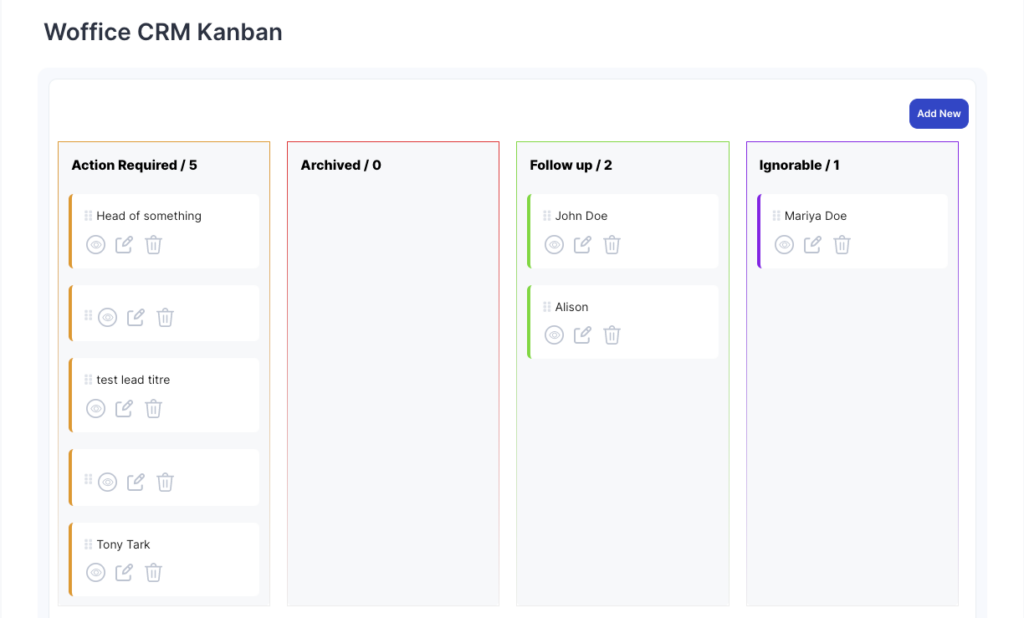
Task: Click the John Doe card title
Action: (x=581, y=216)
